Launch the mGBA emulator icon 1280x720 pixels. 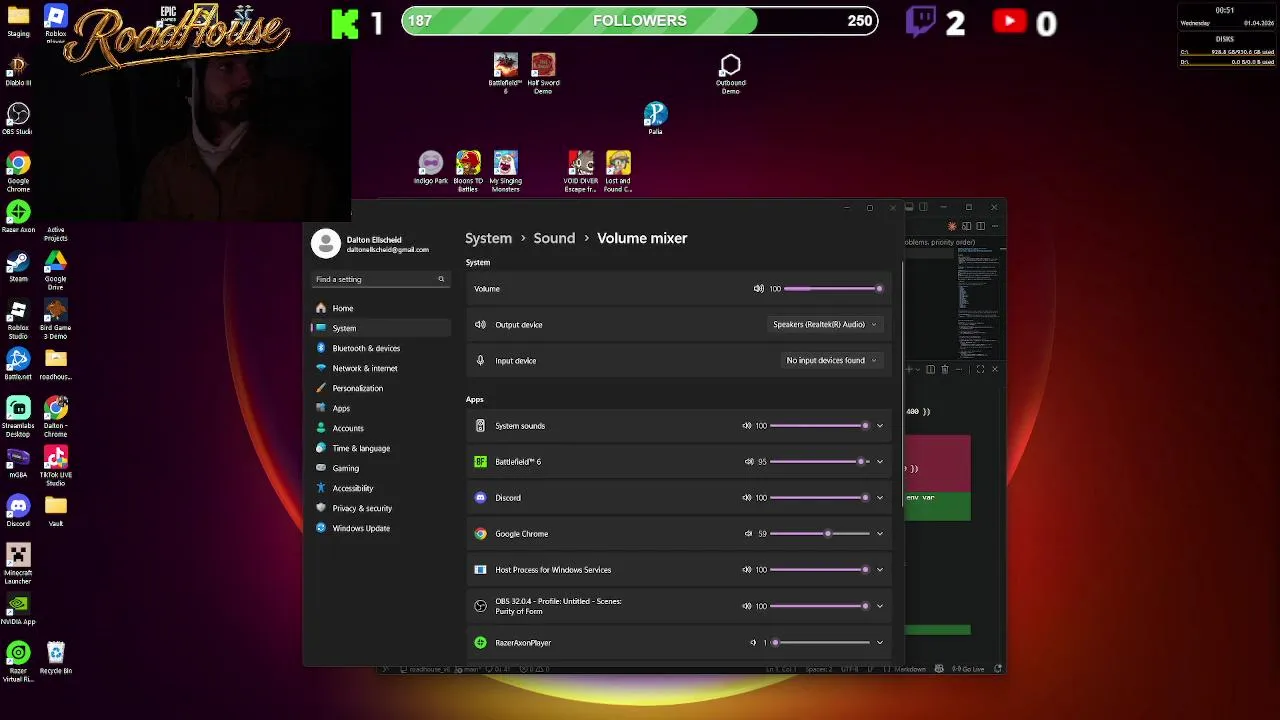18,461
